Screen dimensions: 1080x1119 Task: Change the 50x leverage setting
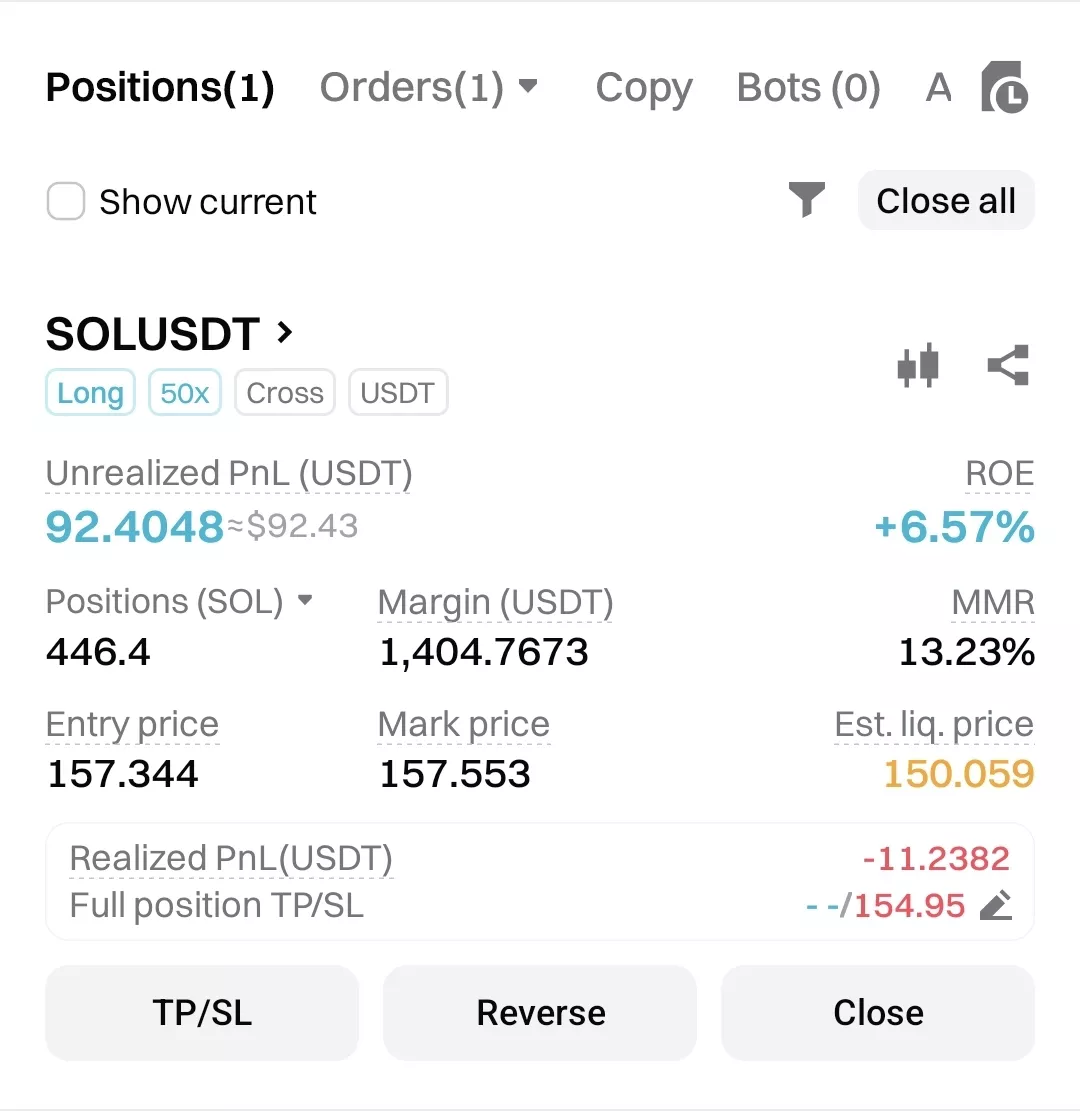pos(185,393)
